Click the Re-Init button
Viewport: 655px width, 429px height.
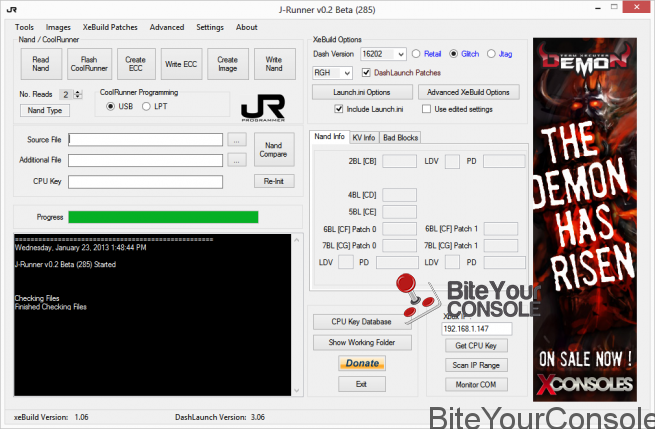tap(274, 181)
